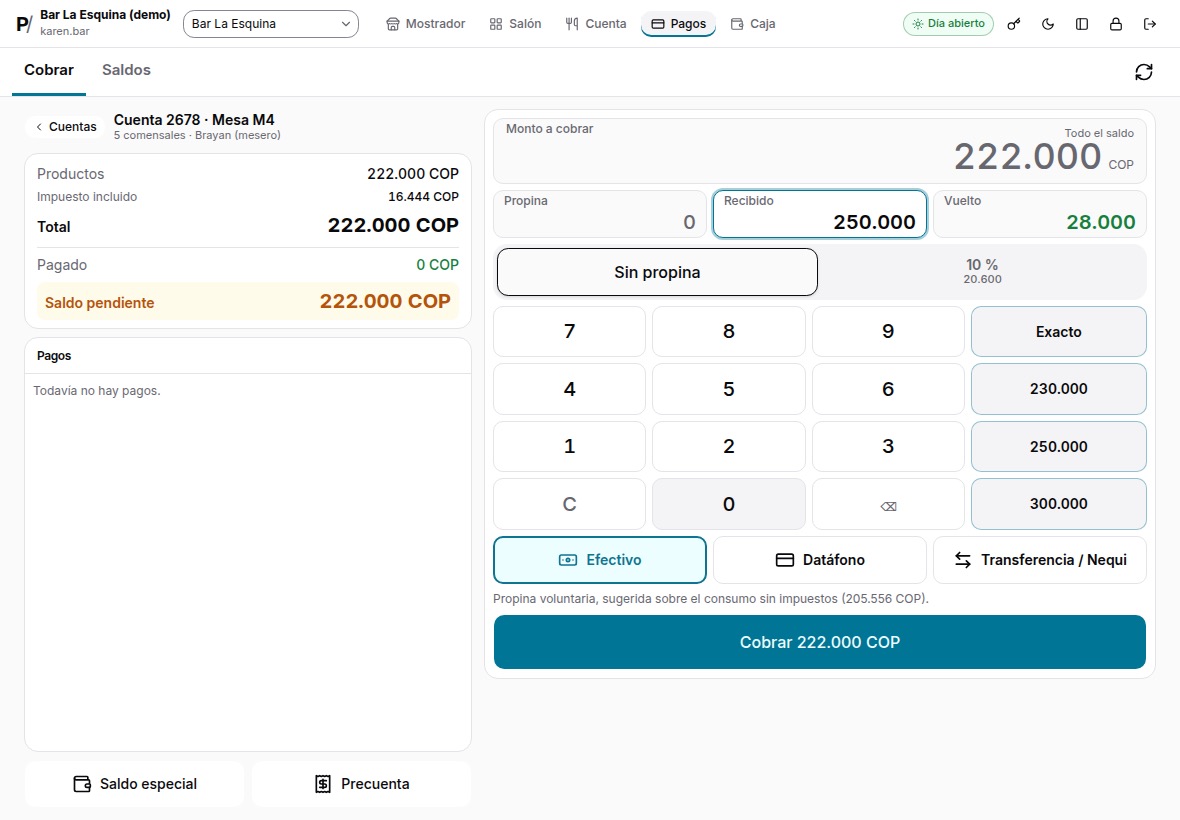Open the Salón menu item
The image size is (1180, 820).
pyautogui.click(x=515, y=24)
